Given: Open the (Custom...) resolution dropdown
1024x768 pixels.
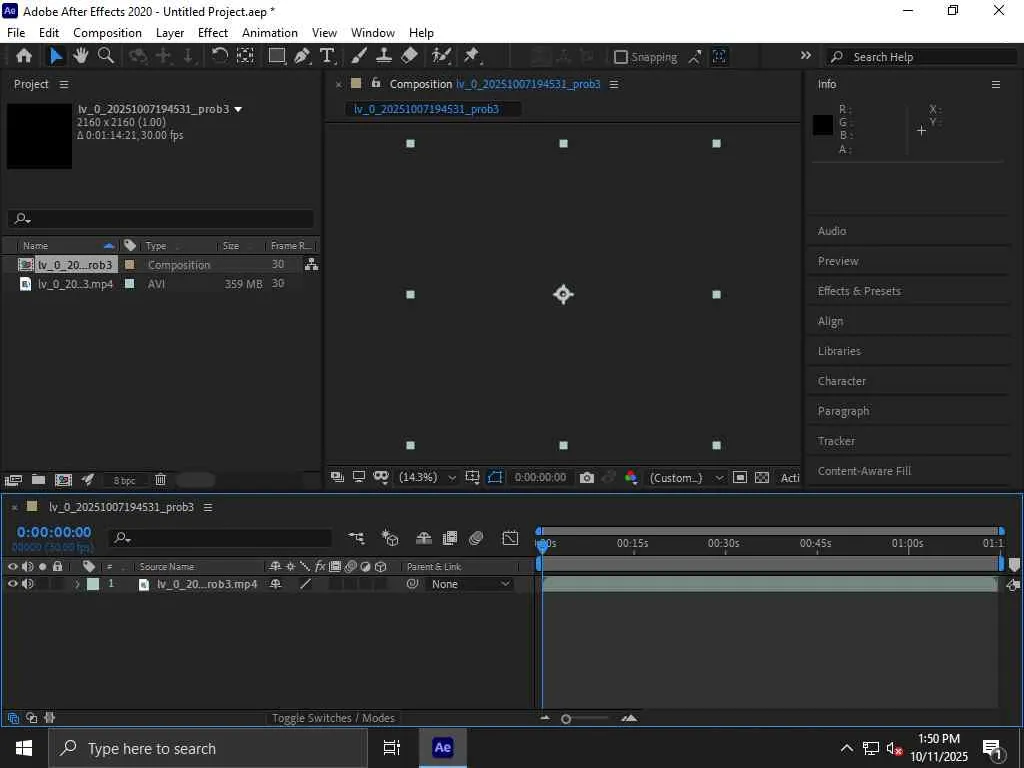Looking at the screenshot, I should click(685, 478).
